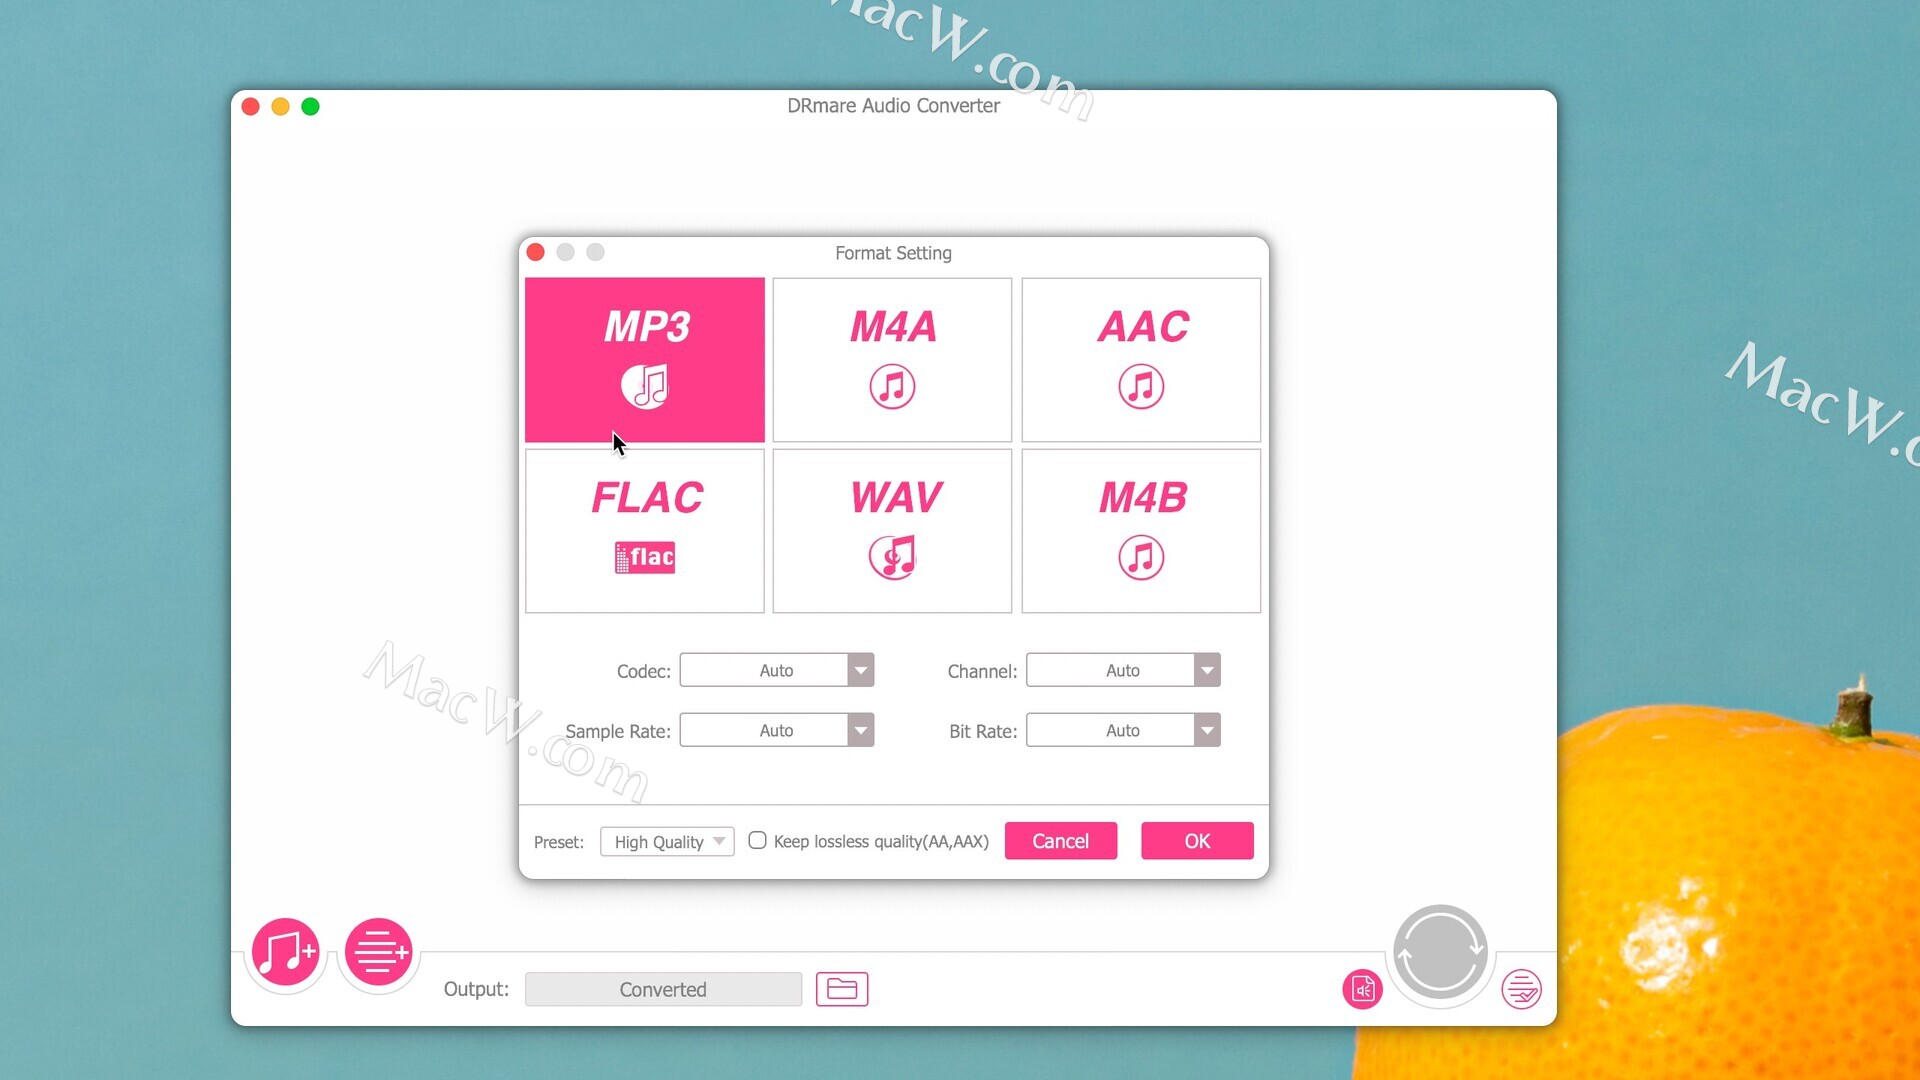Screen dimensions: 1920x1080
Task: Open the Channel dropdown
Action: [x=1123, y=670]
